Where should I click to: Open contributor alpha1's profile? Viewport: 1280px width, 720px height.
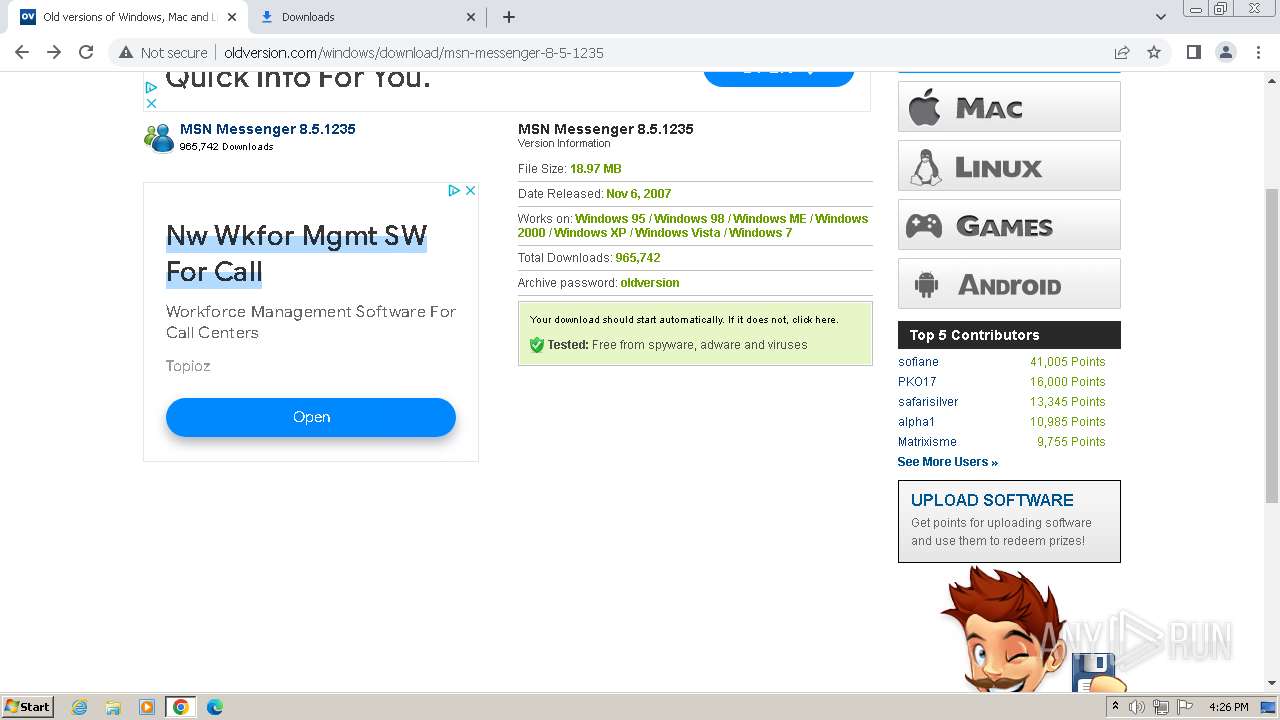pos(916,422)
